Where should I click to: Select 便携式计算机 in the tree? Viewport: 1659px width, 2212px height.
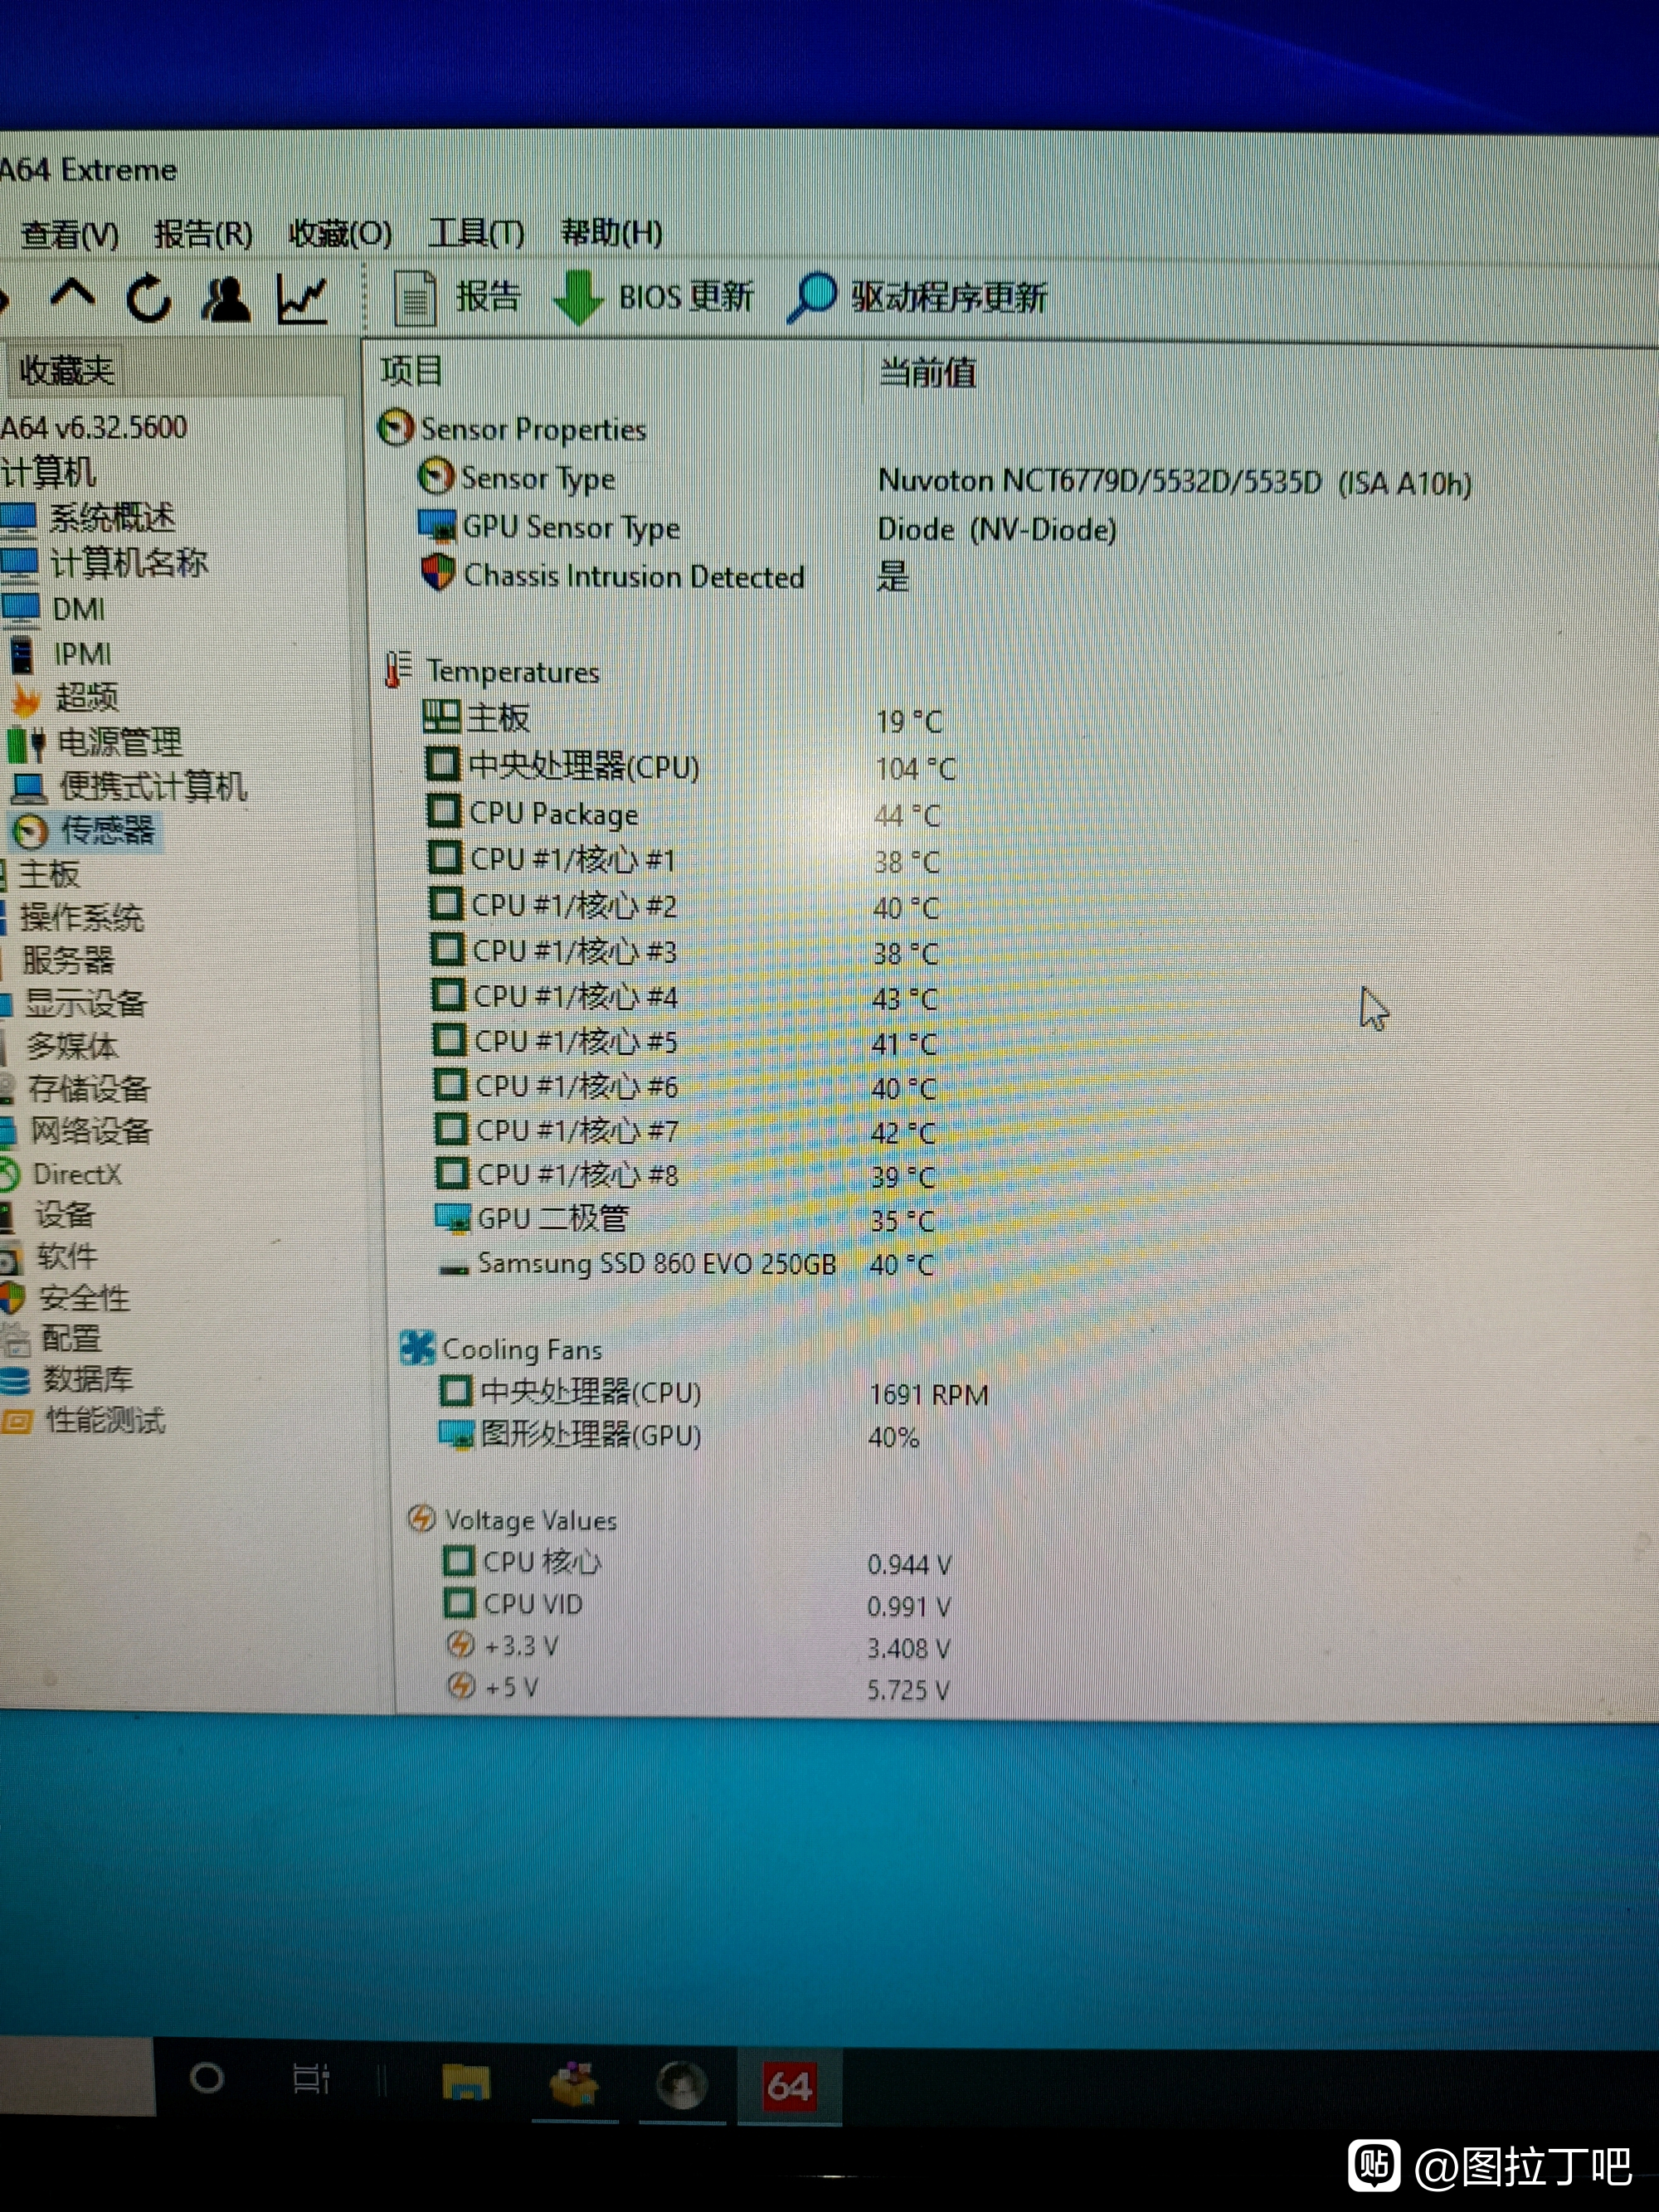pyautogui.click(x=128, y=786)
